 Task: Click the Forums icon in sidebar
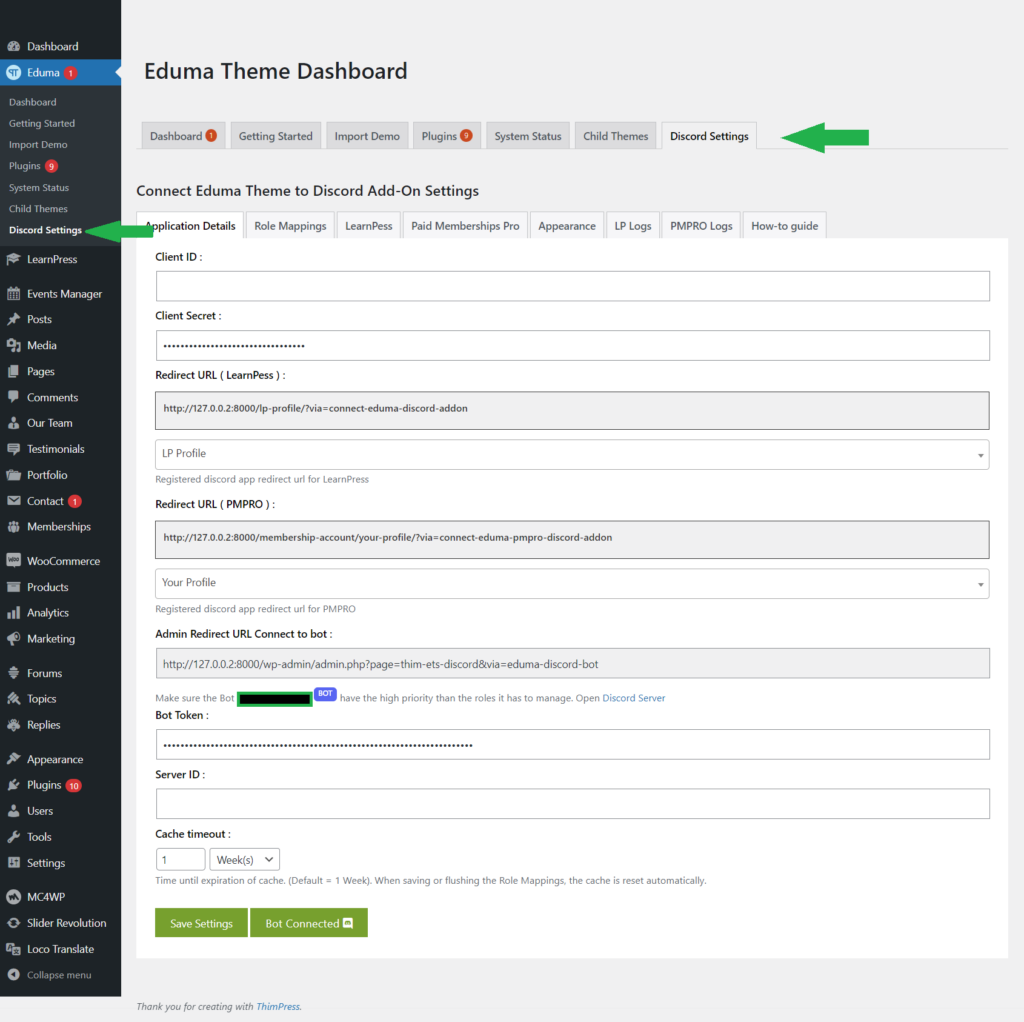tap(14, 673)
